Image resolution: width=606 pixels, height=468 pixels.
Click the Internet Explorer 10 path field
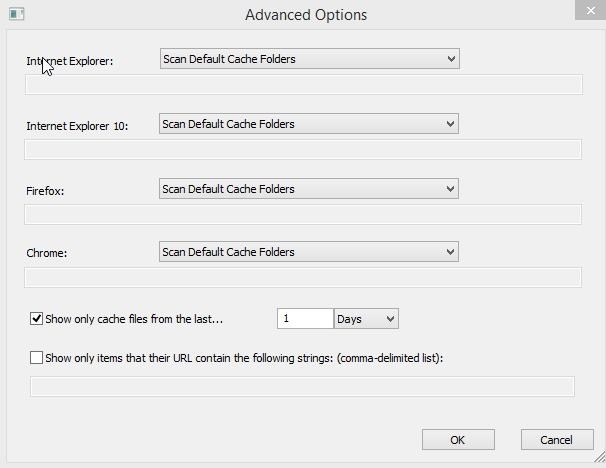point(303,150)
